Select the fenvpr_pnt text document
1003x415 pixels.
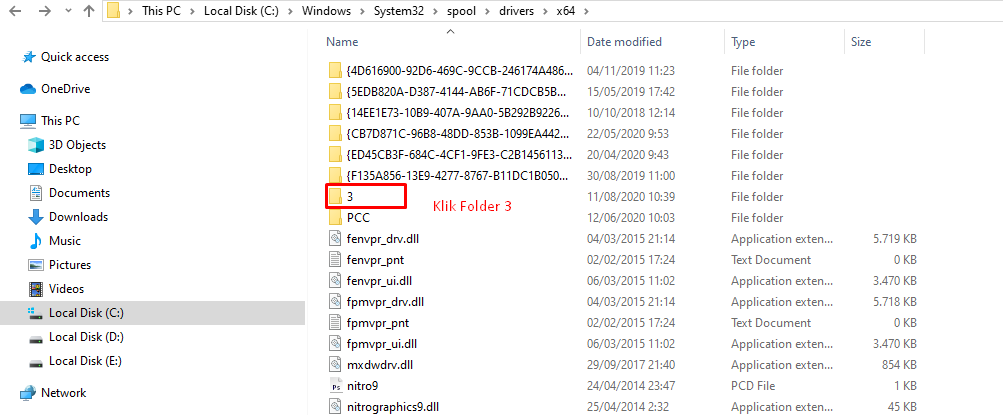click(375, 260)
